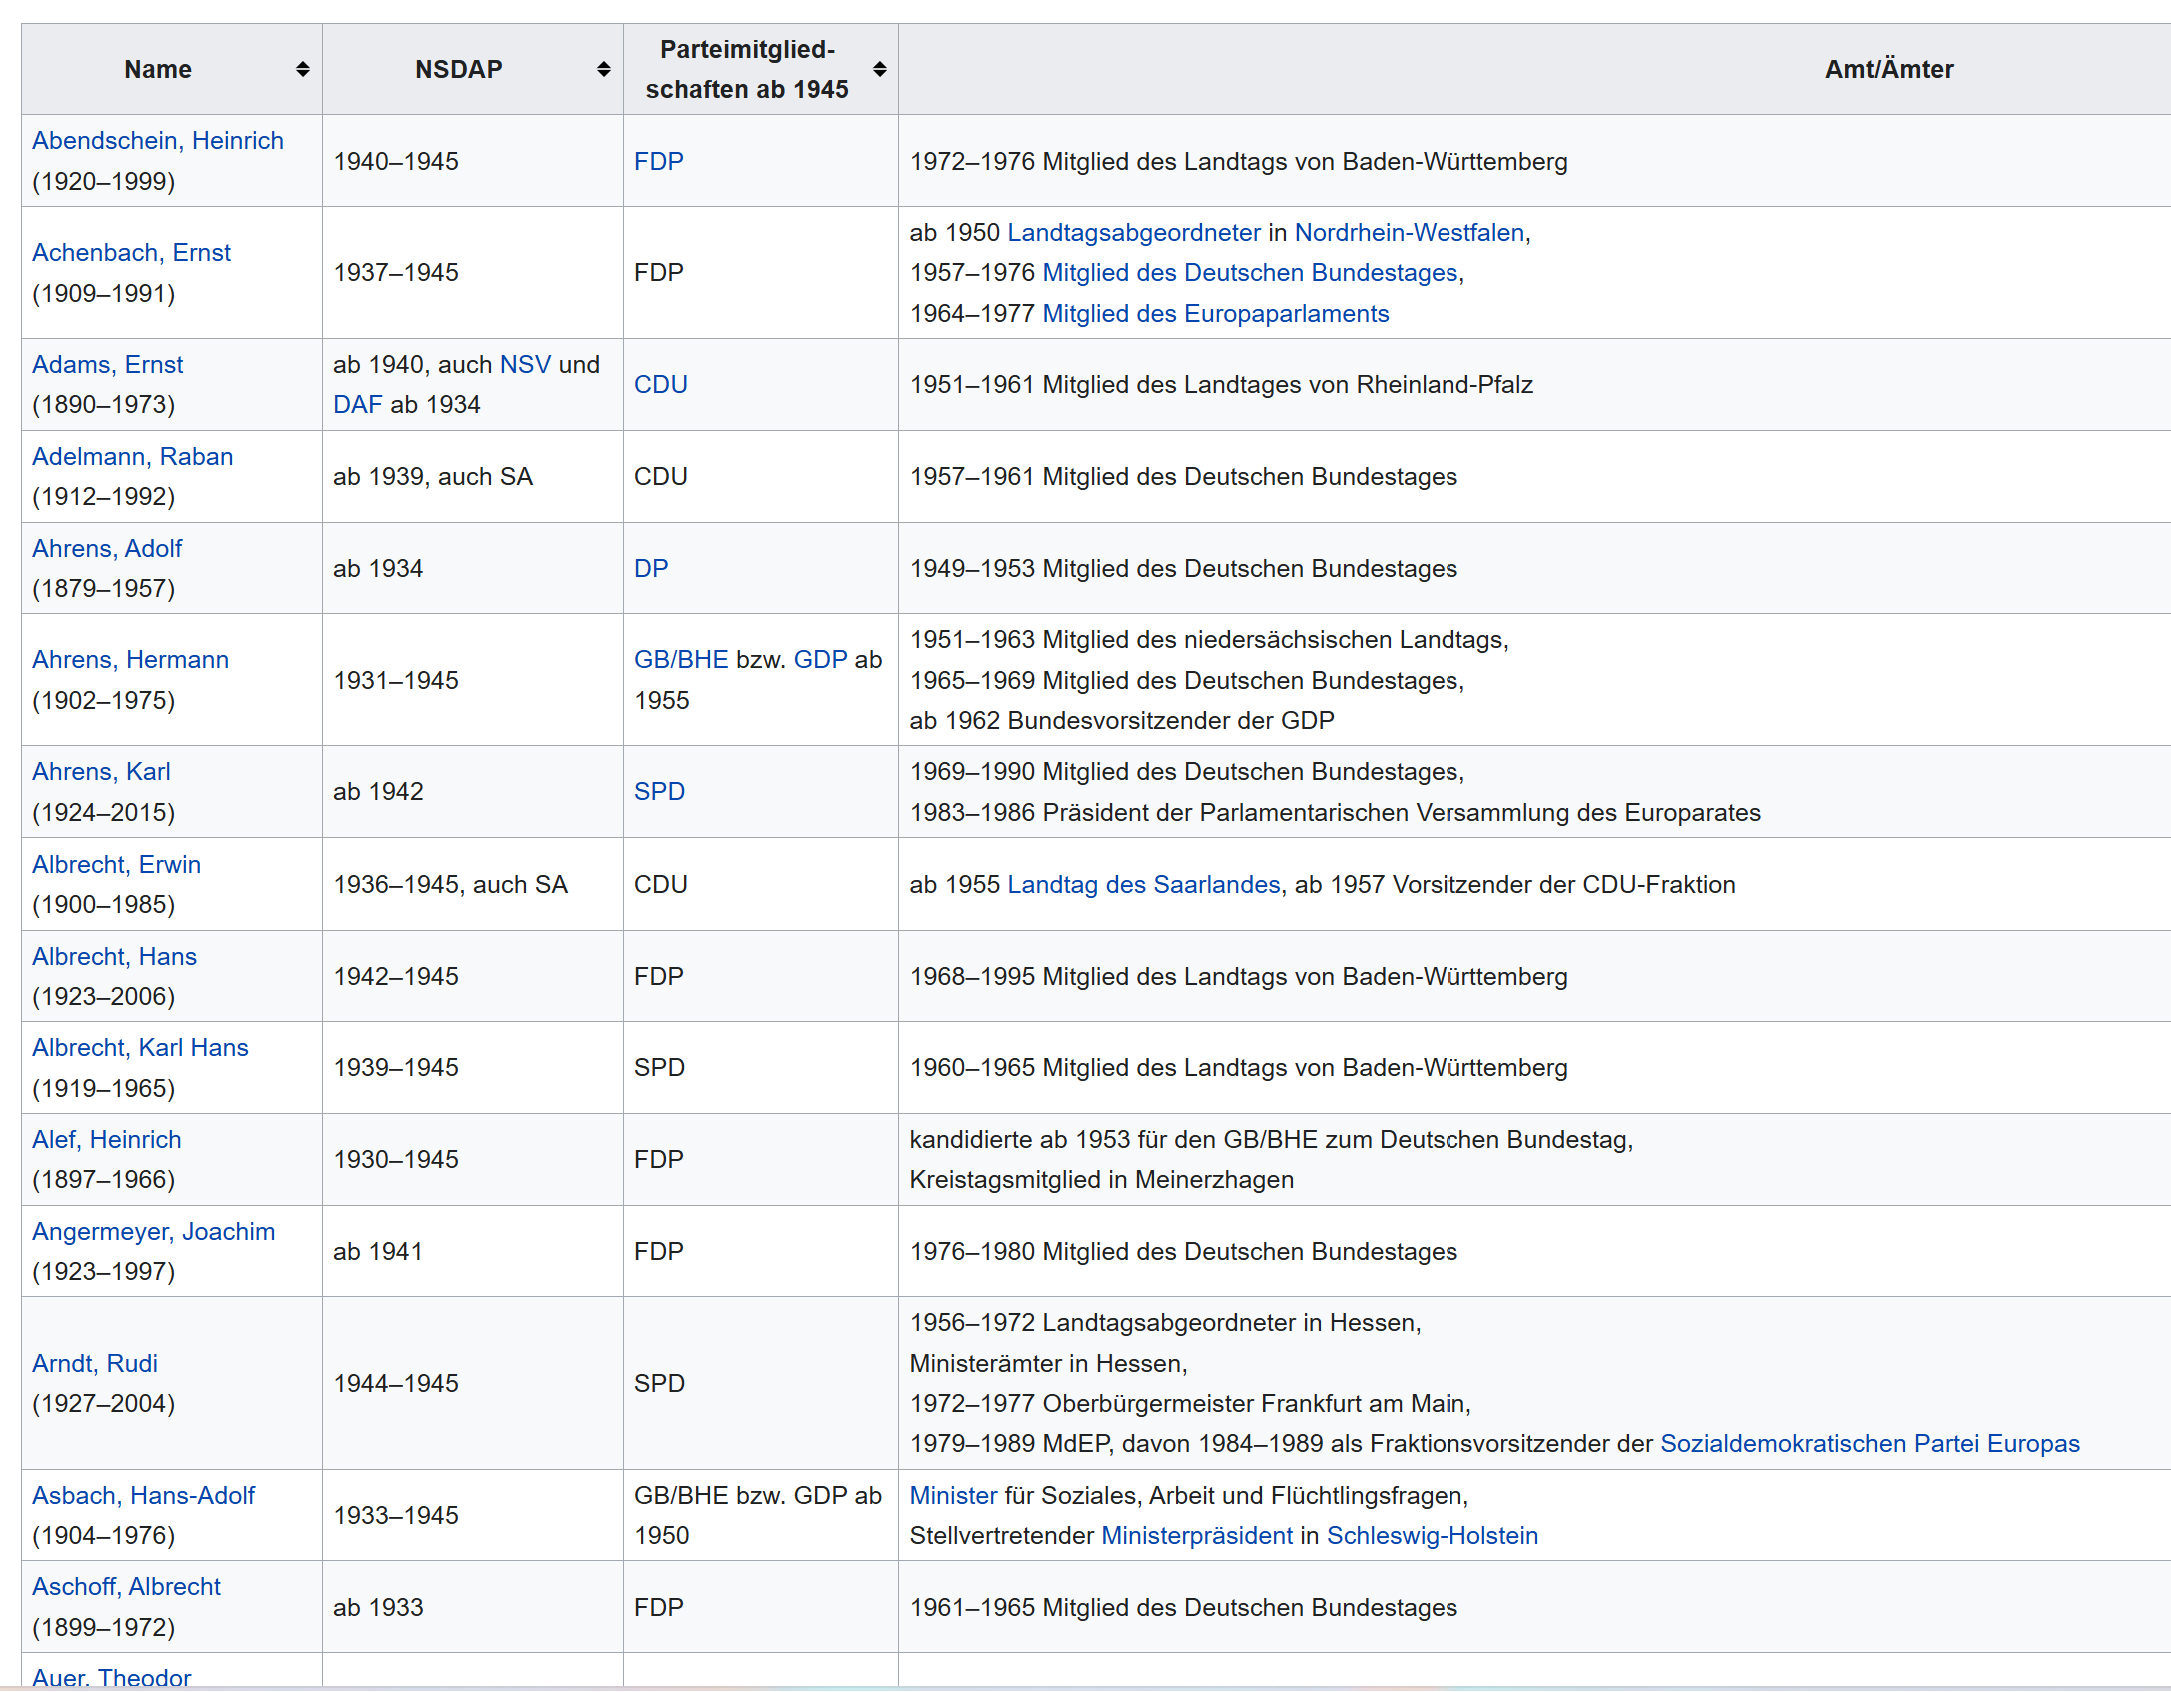
Task: Follow the GDP link for Ahrens, Hermann
Action: click(820, 660)
